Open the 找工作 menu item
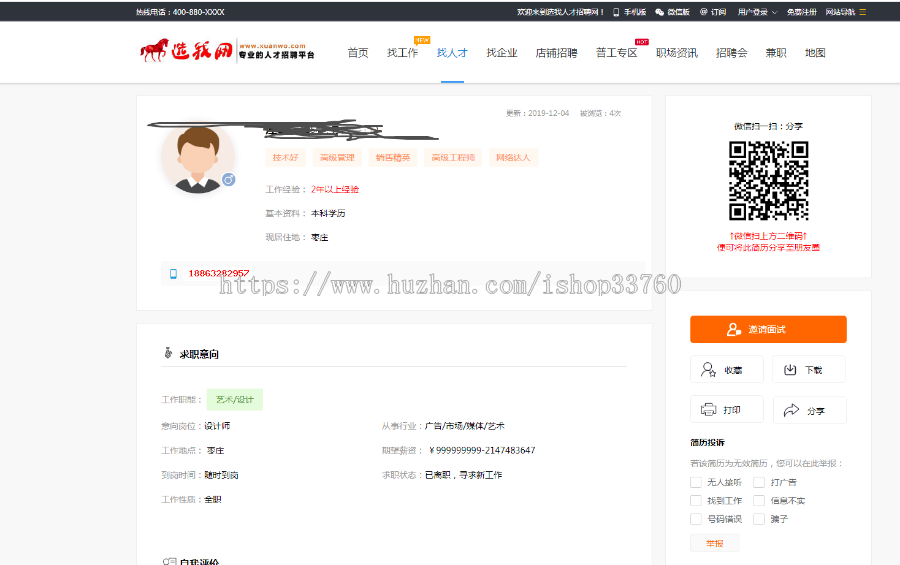Screen dimensions: 900x565 402,53
